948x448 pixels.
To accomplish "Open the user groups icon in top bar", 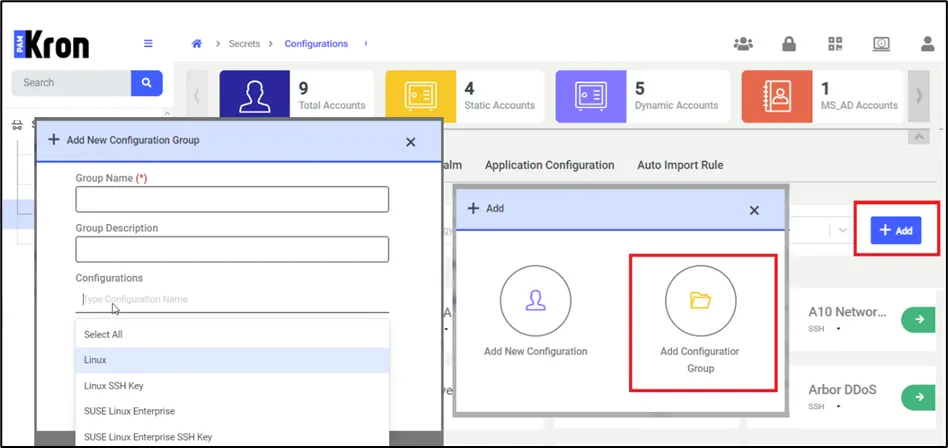I will coord(743,44).
